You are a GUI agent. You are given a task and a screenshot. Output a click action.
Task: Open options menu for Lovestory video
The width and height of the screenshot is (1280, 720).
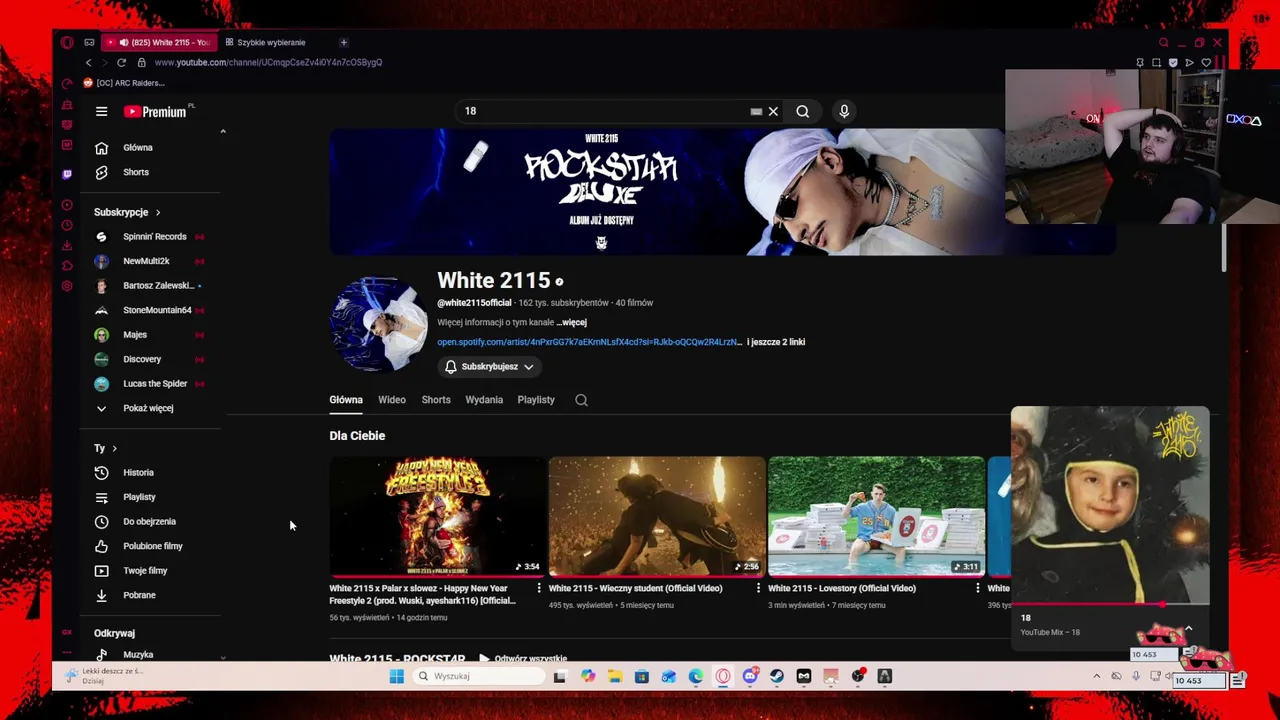click(978, 589)
